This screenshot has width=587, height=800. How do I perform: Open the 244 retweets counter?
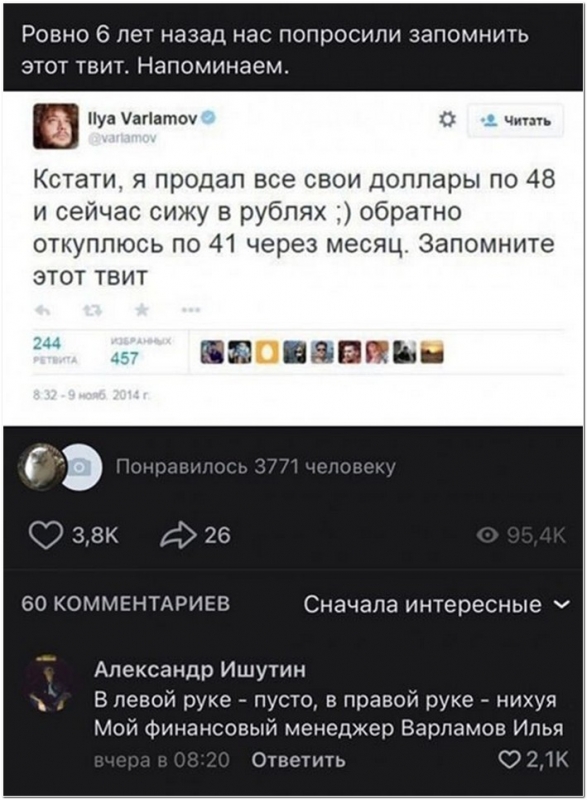tap(55, 351)
